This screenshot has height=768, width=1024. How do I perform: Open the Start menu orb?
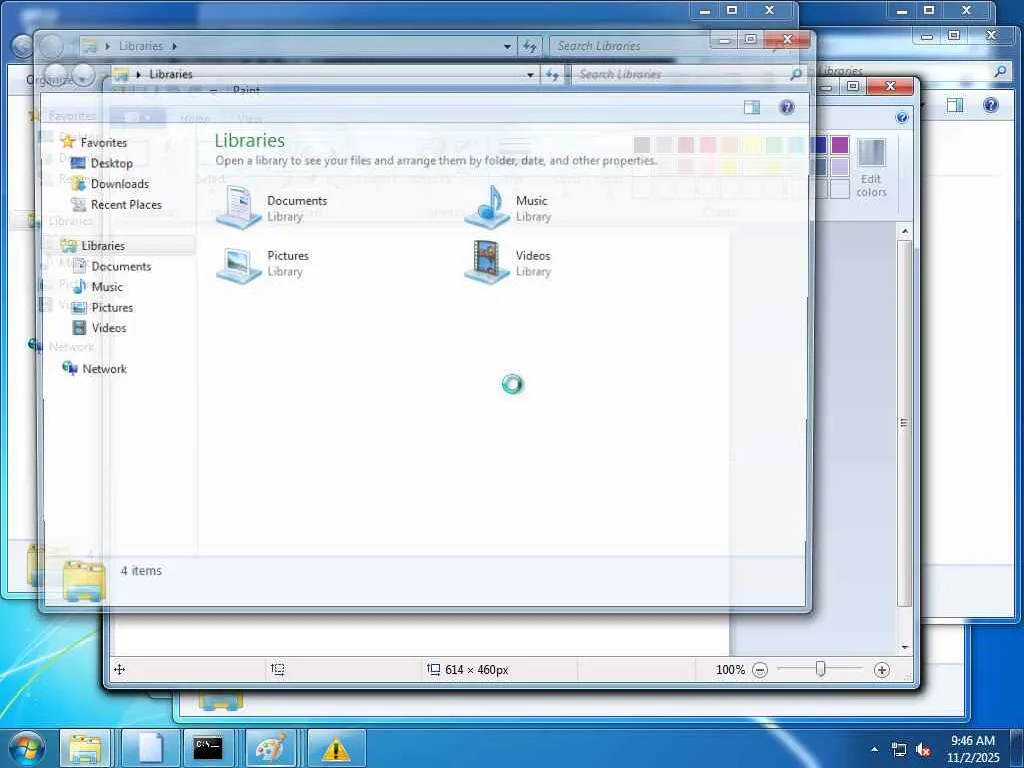coord(27,748)
